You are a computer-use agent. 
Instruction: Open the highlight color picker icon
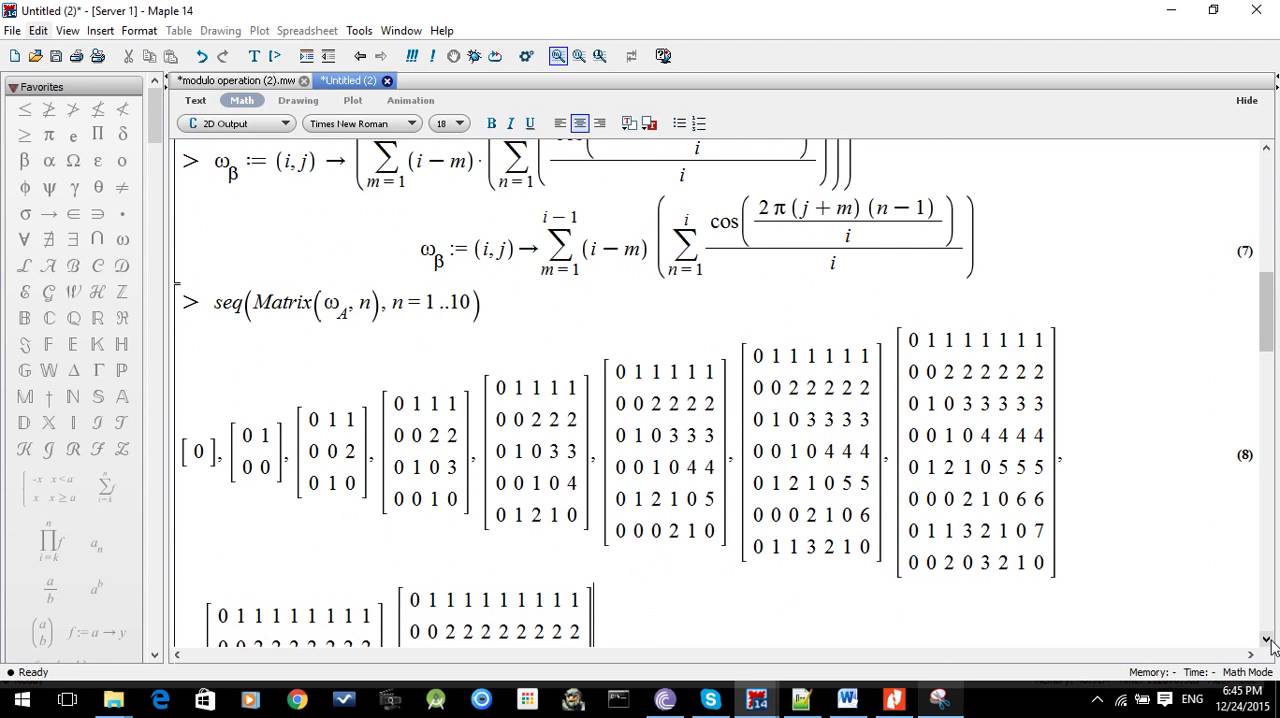pos(649,124)
